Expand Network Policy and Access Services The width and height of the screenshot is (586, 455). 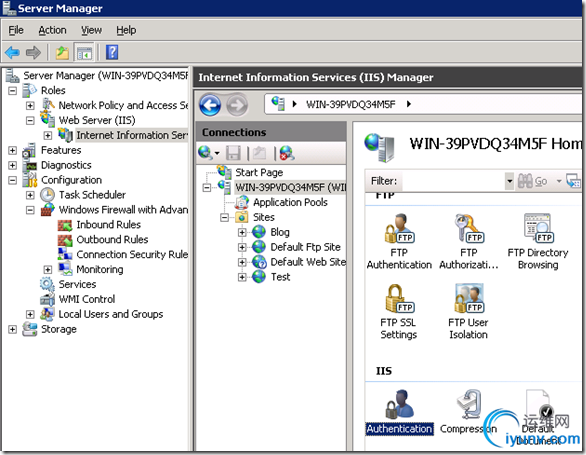[30, 105]
